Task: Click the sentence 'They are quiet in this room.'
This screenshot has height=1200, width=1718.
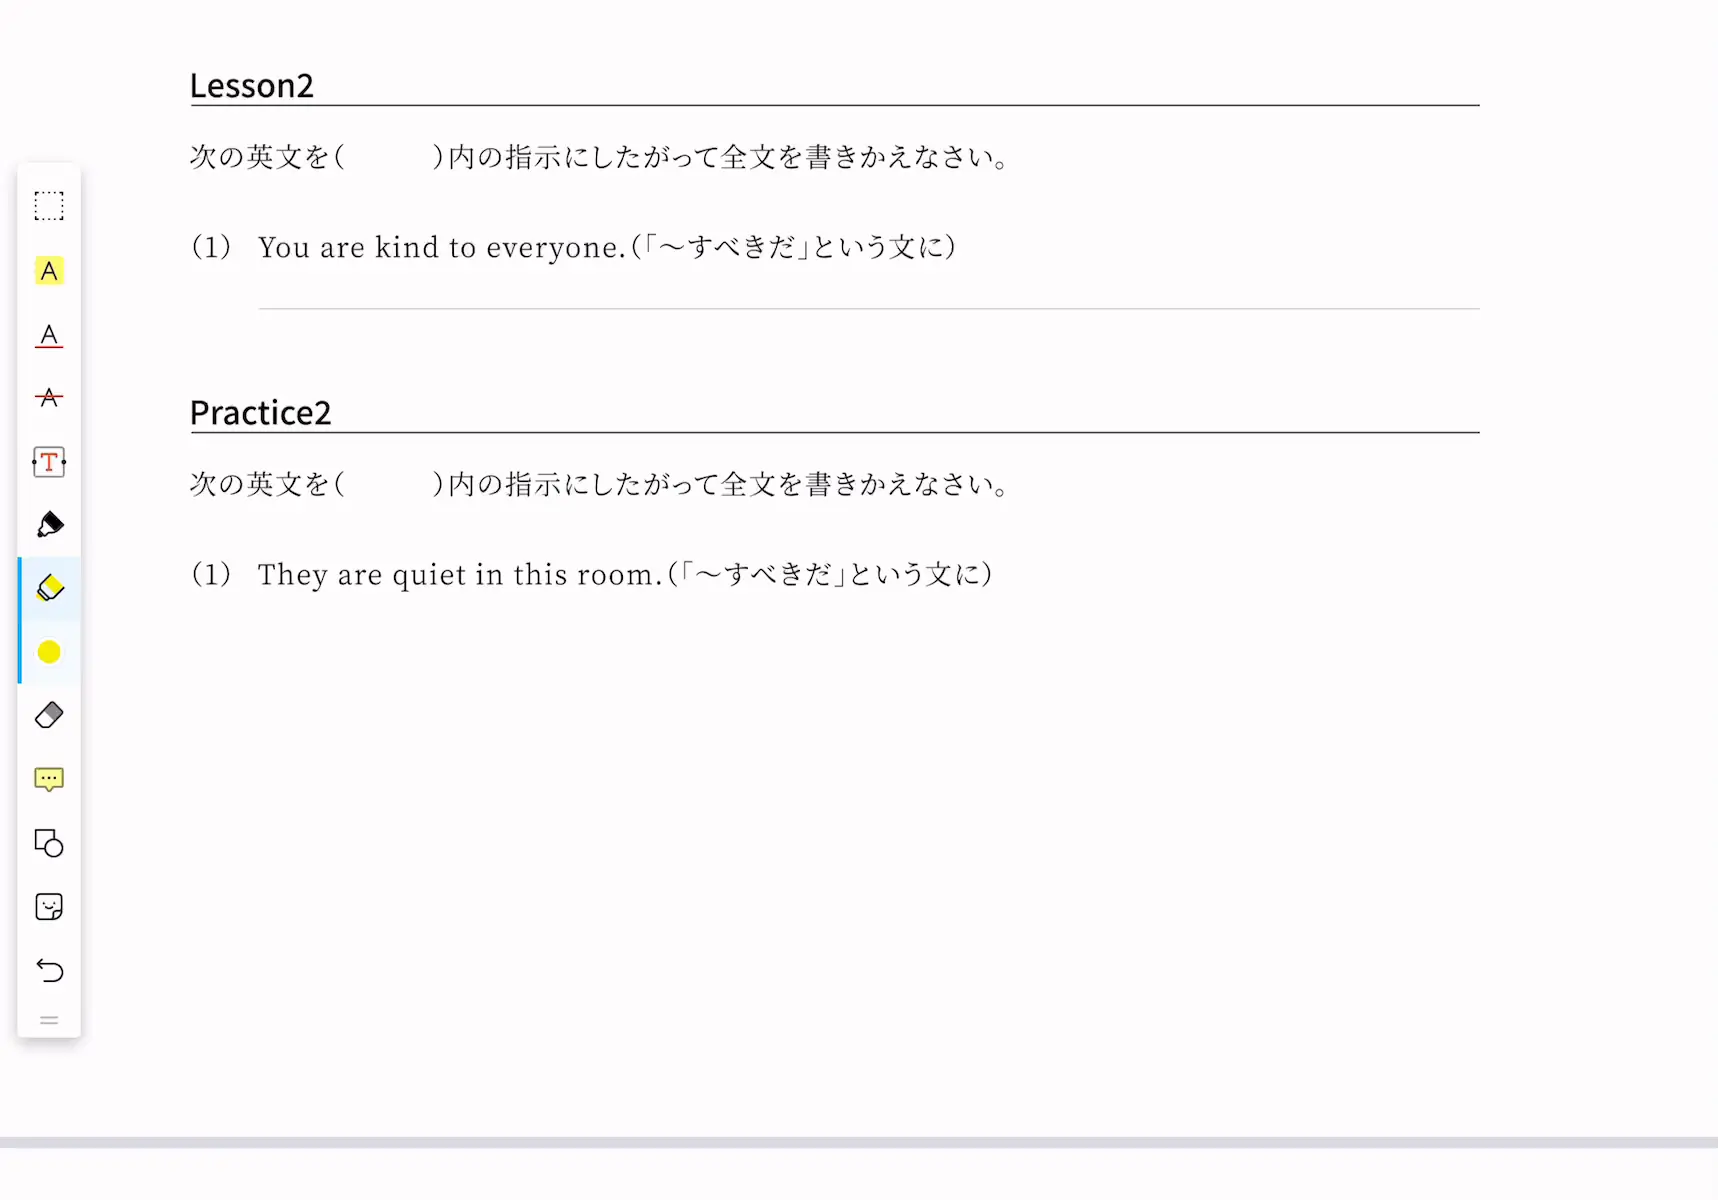Action: click(x=460, y=575)
